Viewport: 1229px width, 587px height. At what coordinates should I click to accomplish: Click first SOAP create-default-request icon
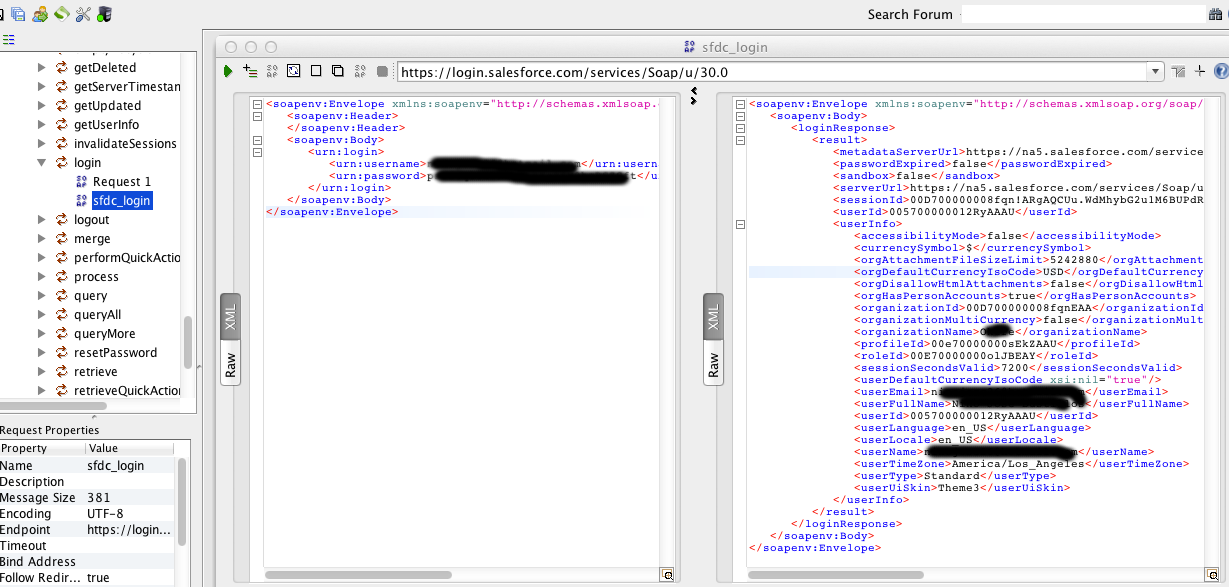pos(272,71)
